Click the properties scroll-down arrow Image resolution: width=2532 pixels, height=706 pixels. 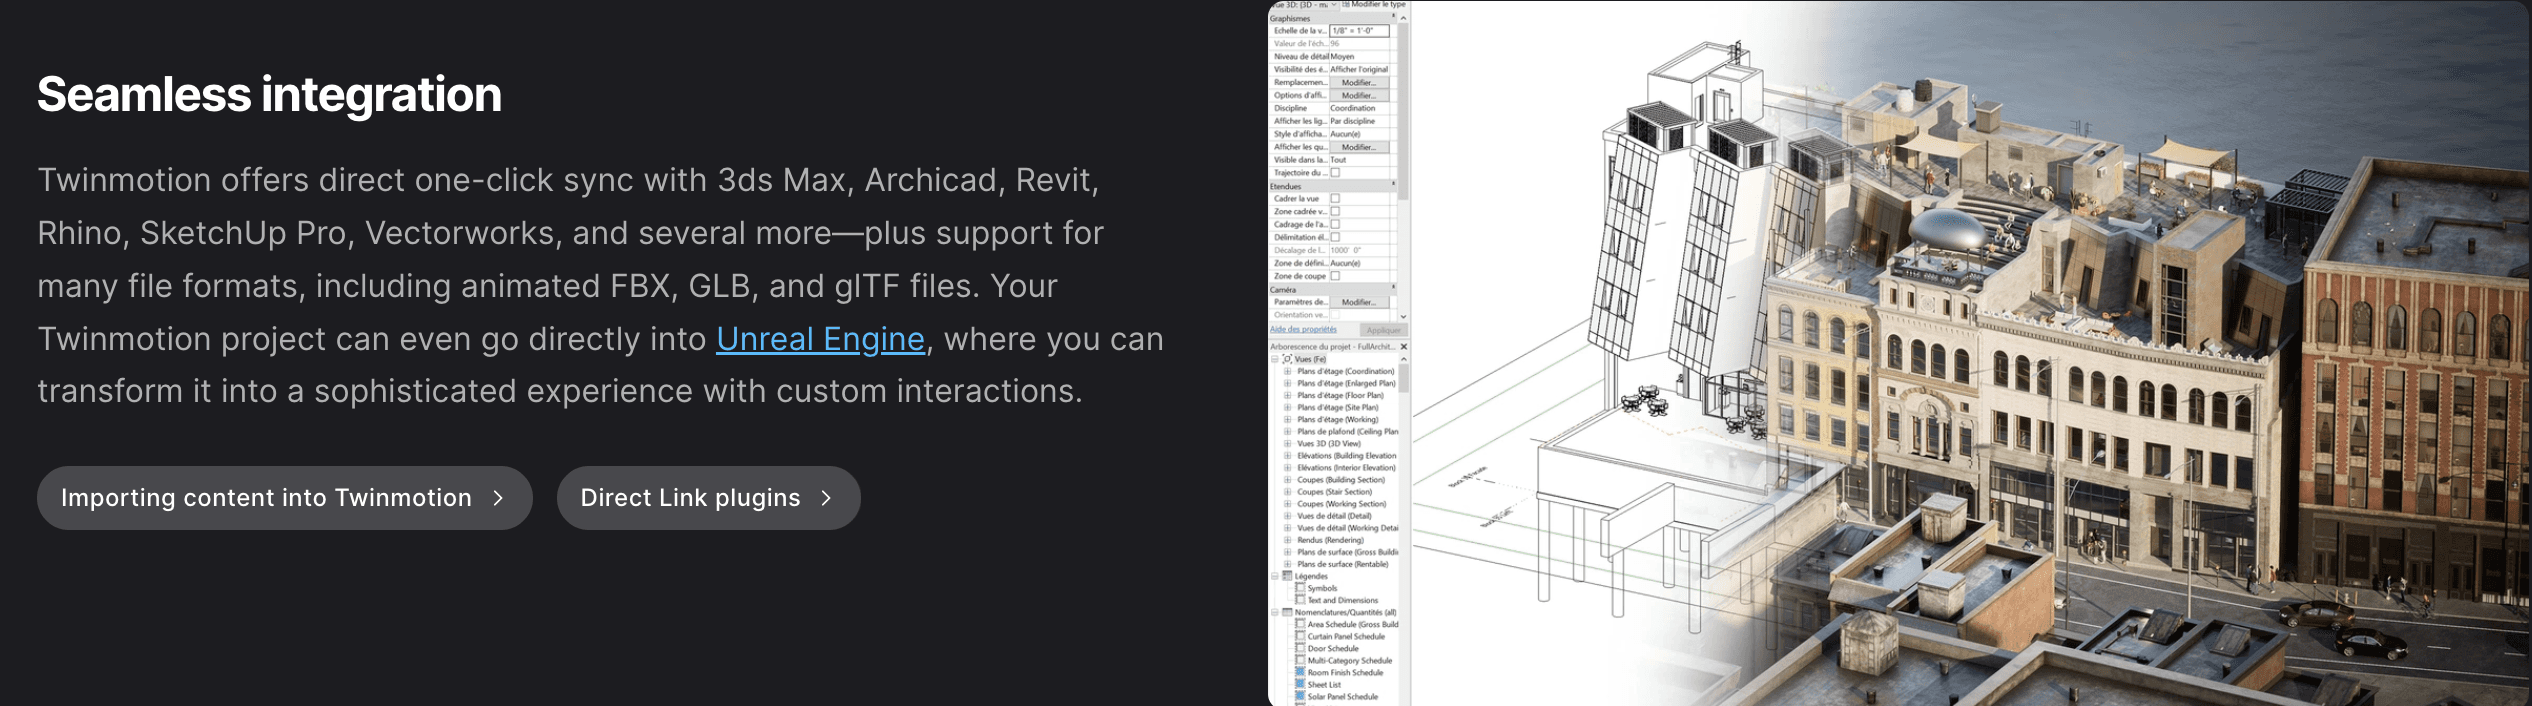click(x=1403, y=316)
